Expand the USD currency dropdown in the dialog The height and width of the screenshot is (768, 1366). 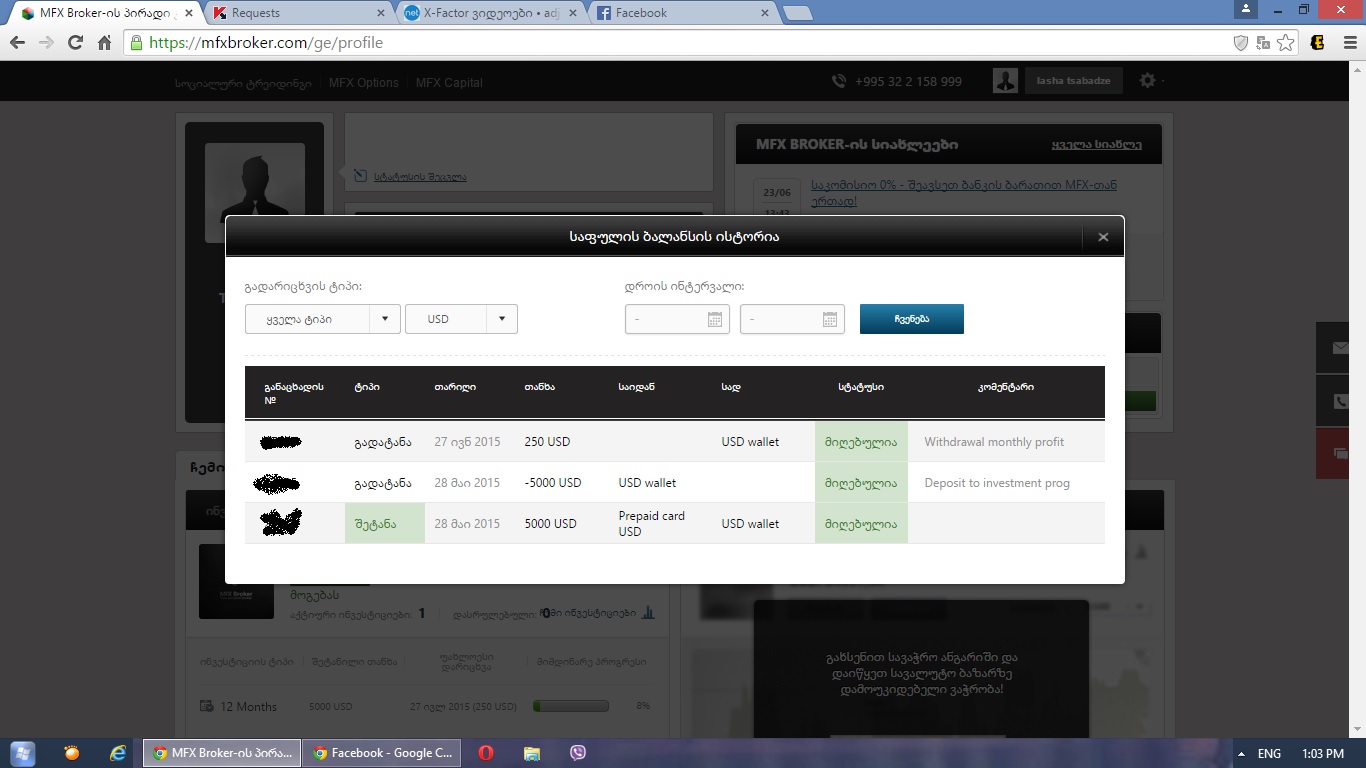pos(461,319)
